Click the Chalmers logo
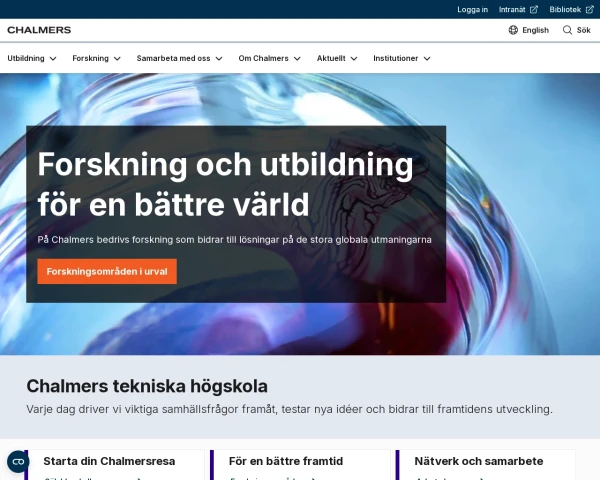Viewport: 600px width, 480px height. (x=39, y=30)
